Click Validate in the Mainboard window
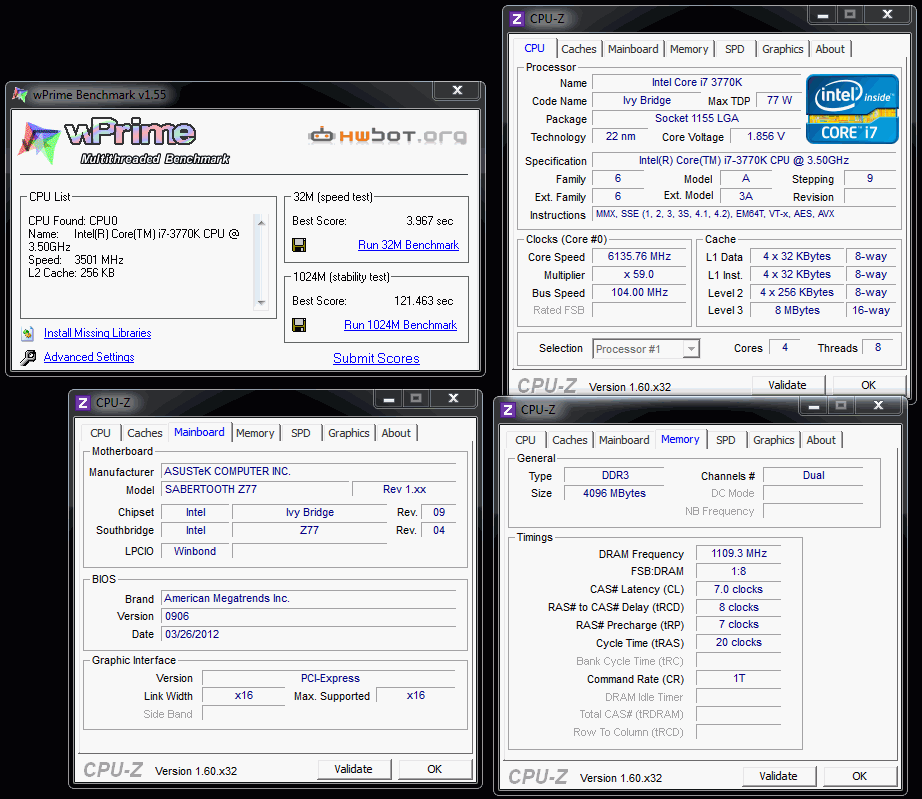The image size is (922, 799). tap(353, 769)
